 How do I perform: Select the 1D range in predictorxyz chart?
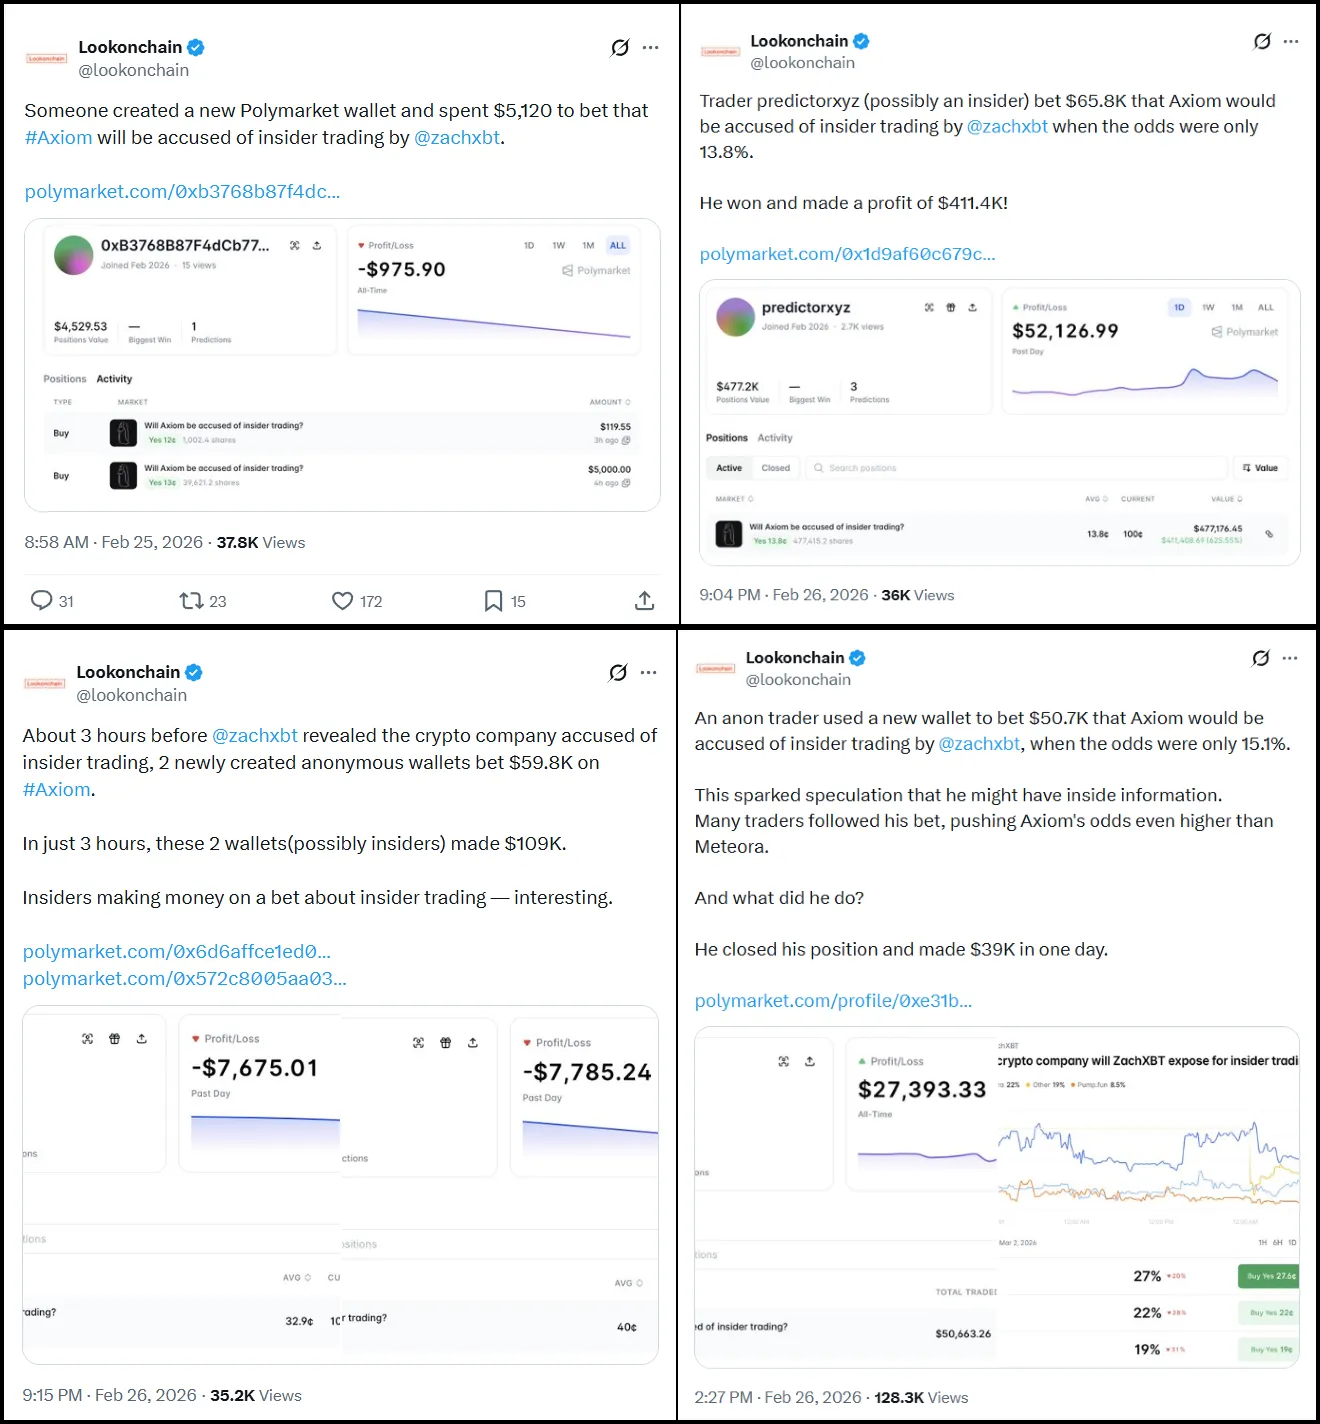[x=1179, y=307]
